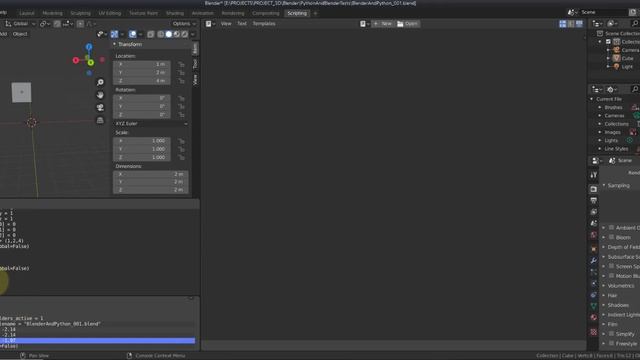
Task: Select material preview shading mode
Action: click(176, 34)
